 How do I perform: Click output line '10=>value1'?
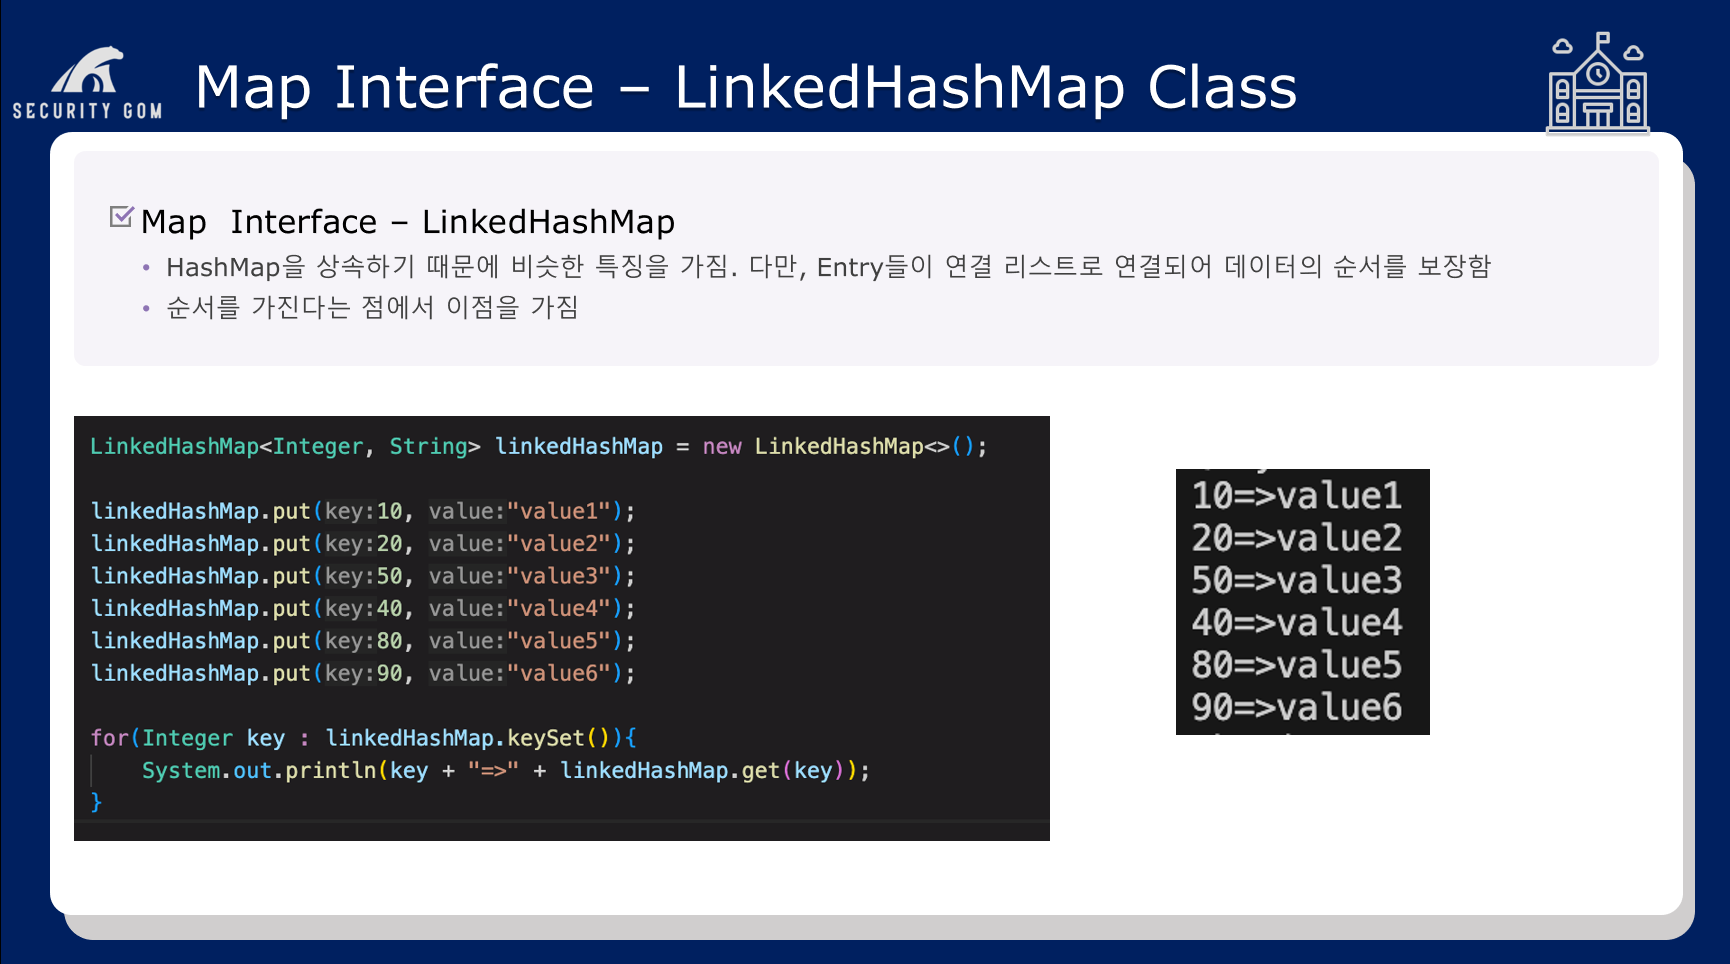(1297, 496)
